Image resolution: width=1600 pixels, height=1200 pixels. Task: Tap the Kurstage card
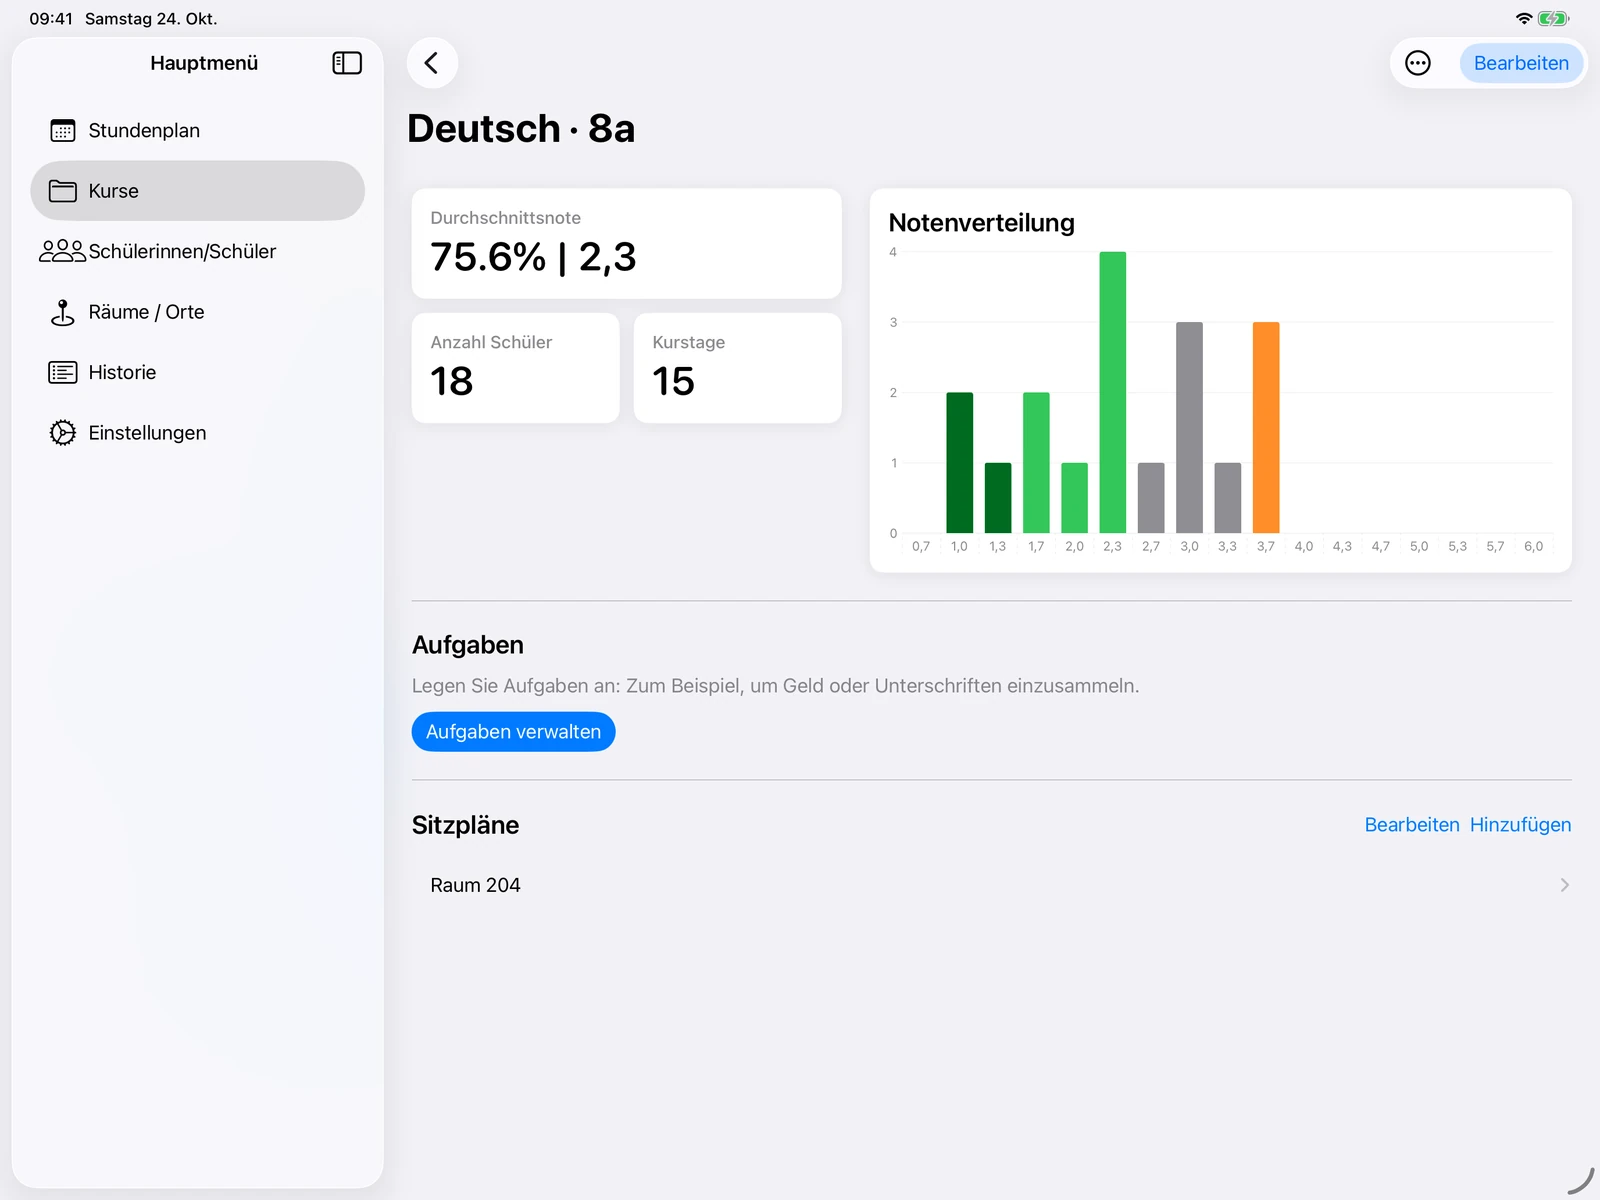click(737, 368)
